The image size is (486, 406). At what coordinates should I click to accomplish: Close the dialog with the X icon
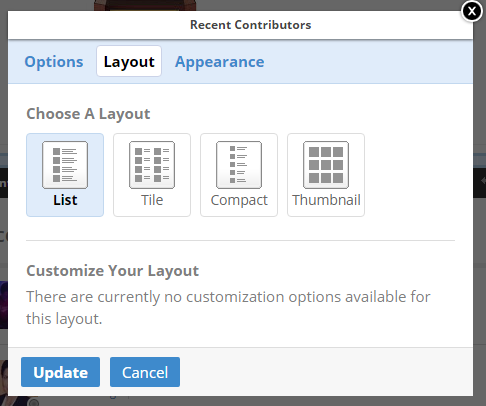(472, 11)
